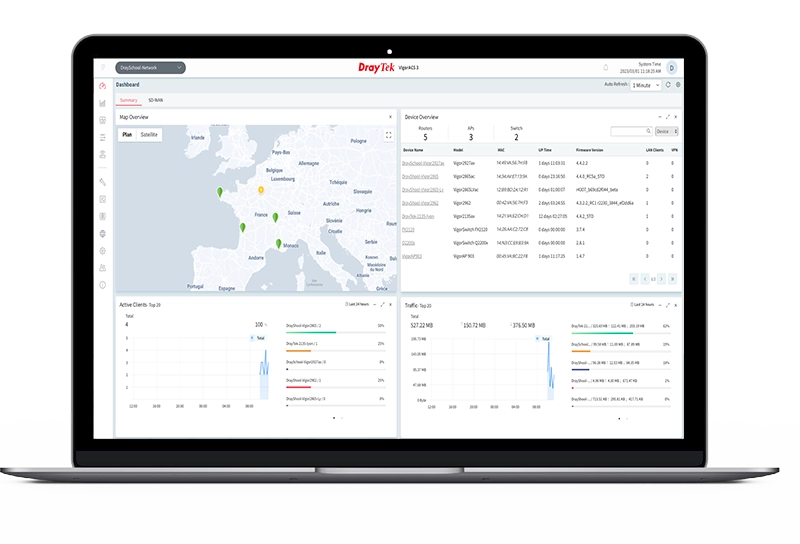The width and height of the screenshot is (800, 544).
Task: Open the info circle icon in sidebar
Action: pyautogui.click(x=103, y=285)
